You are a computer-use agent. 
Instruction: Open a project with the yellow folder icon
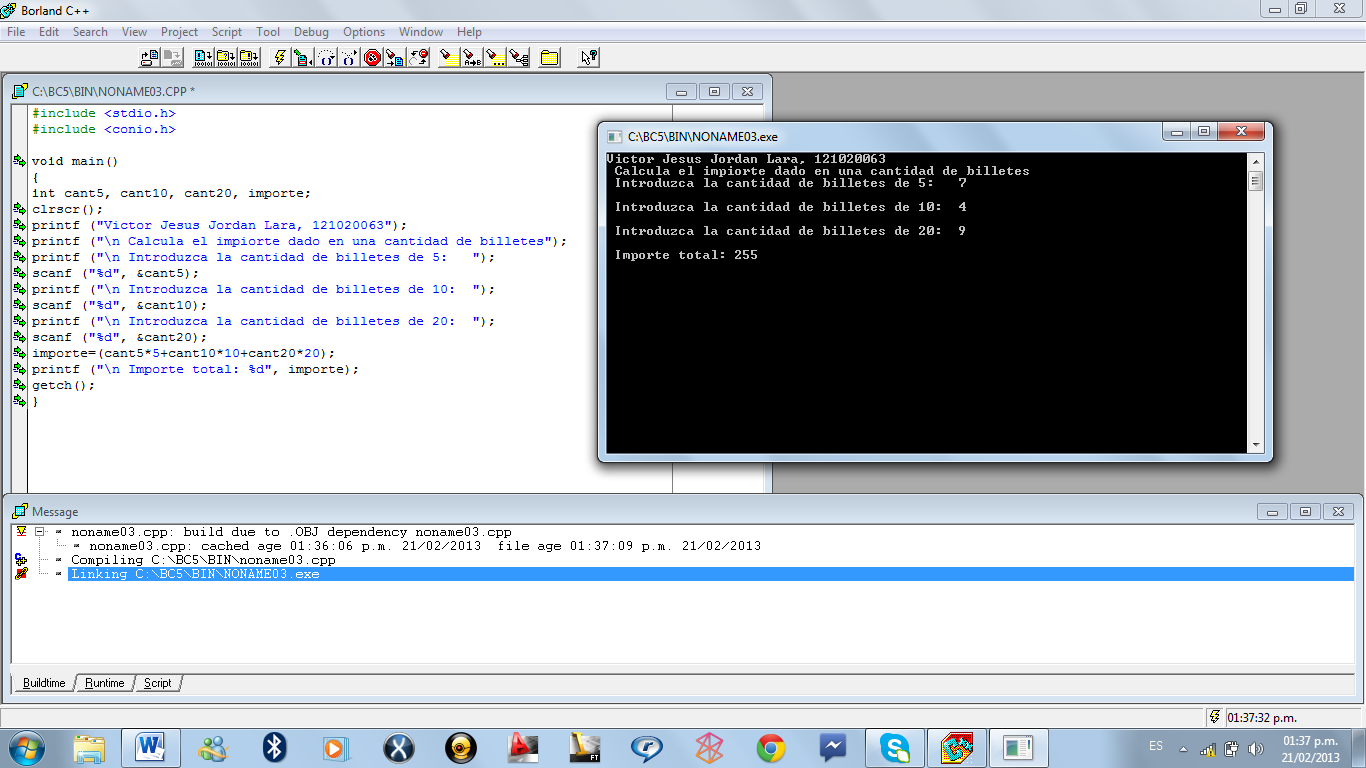tap(547, 57)
